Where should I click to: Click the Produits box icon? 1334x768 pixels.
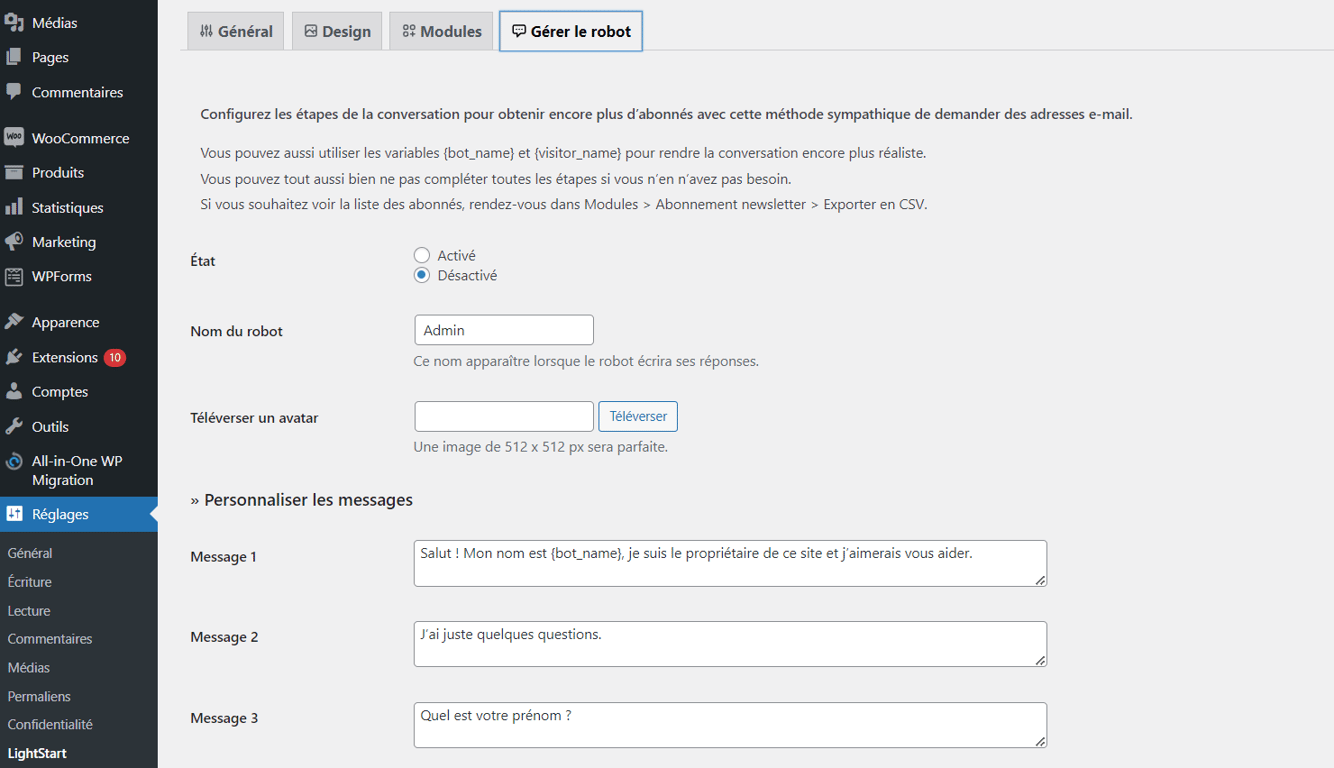(x=14, y=172)
